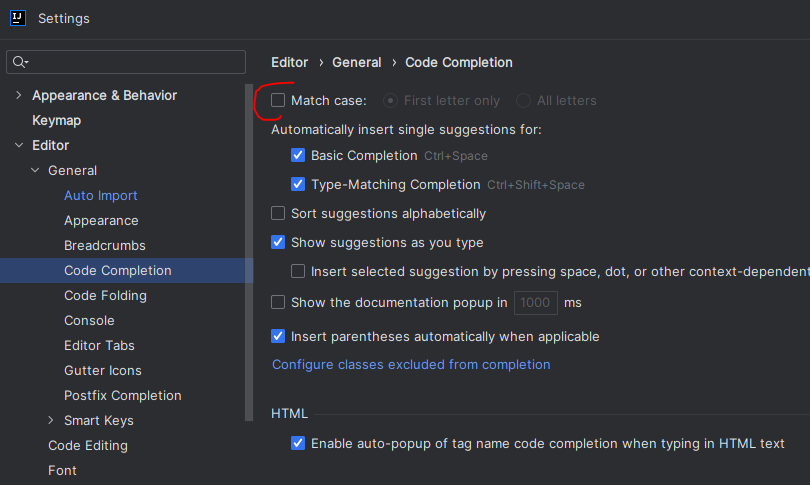Open the Keymap settings page
Image resolution: width=810 pixels, height=485 pixels.
pyautogui.click(x=56, y=120)
